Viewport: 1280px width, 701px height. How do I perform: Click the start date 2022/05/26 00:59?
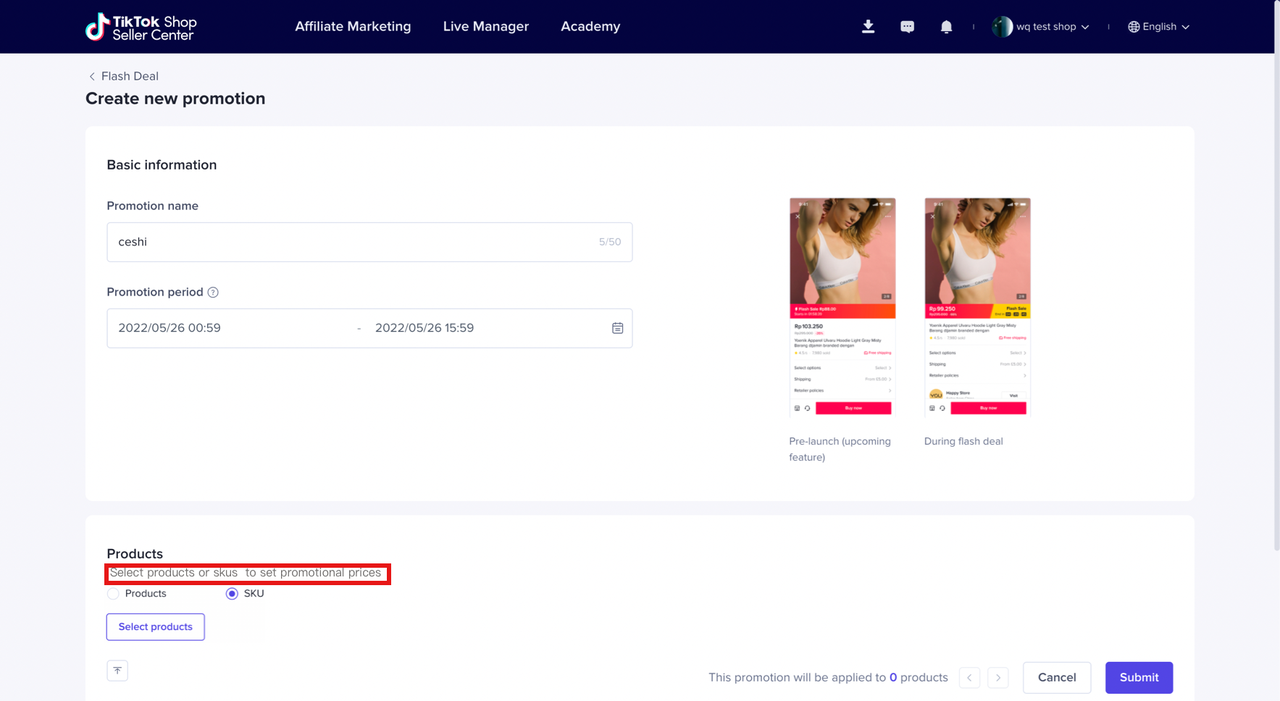pyautogui.click(x=170, y=328)
